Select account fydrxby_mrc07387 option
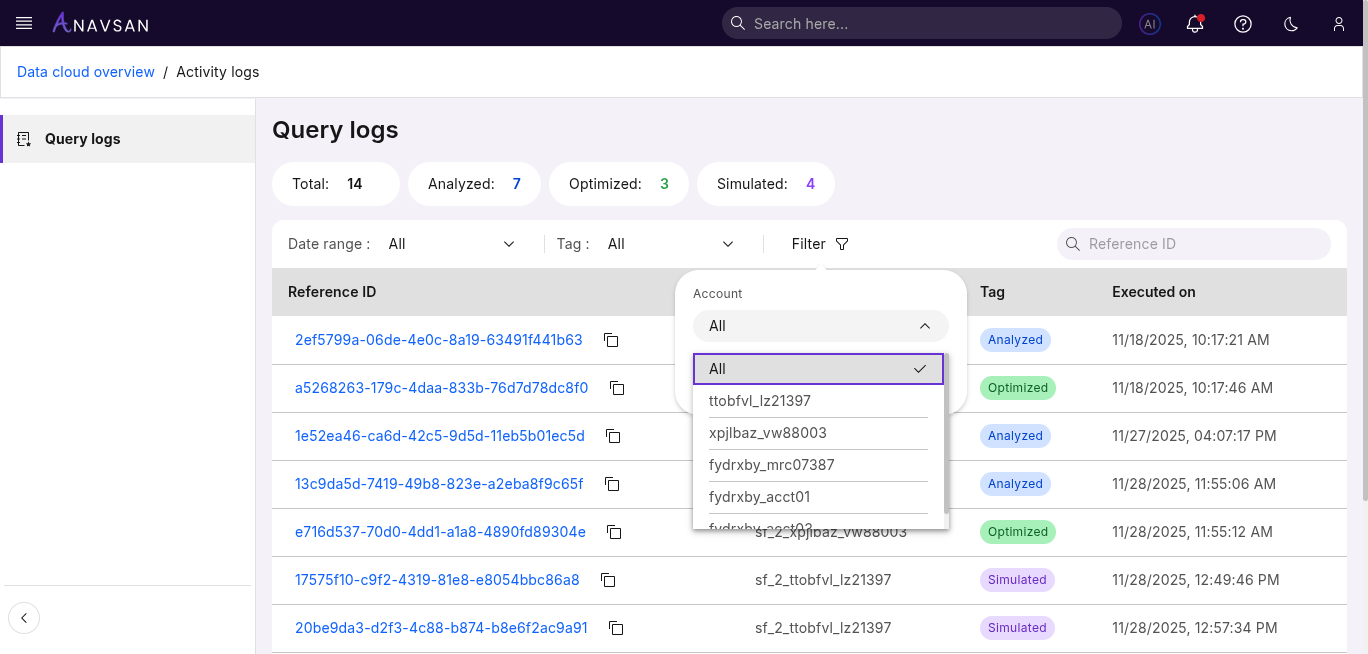Screen dimensions: 1368x654 [x=771, y=465]
